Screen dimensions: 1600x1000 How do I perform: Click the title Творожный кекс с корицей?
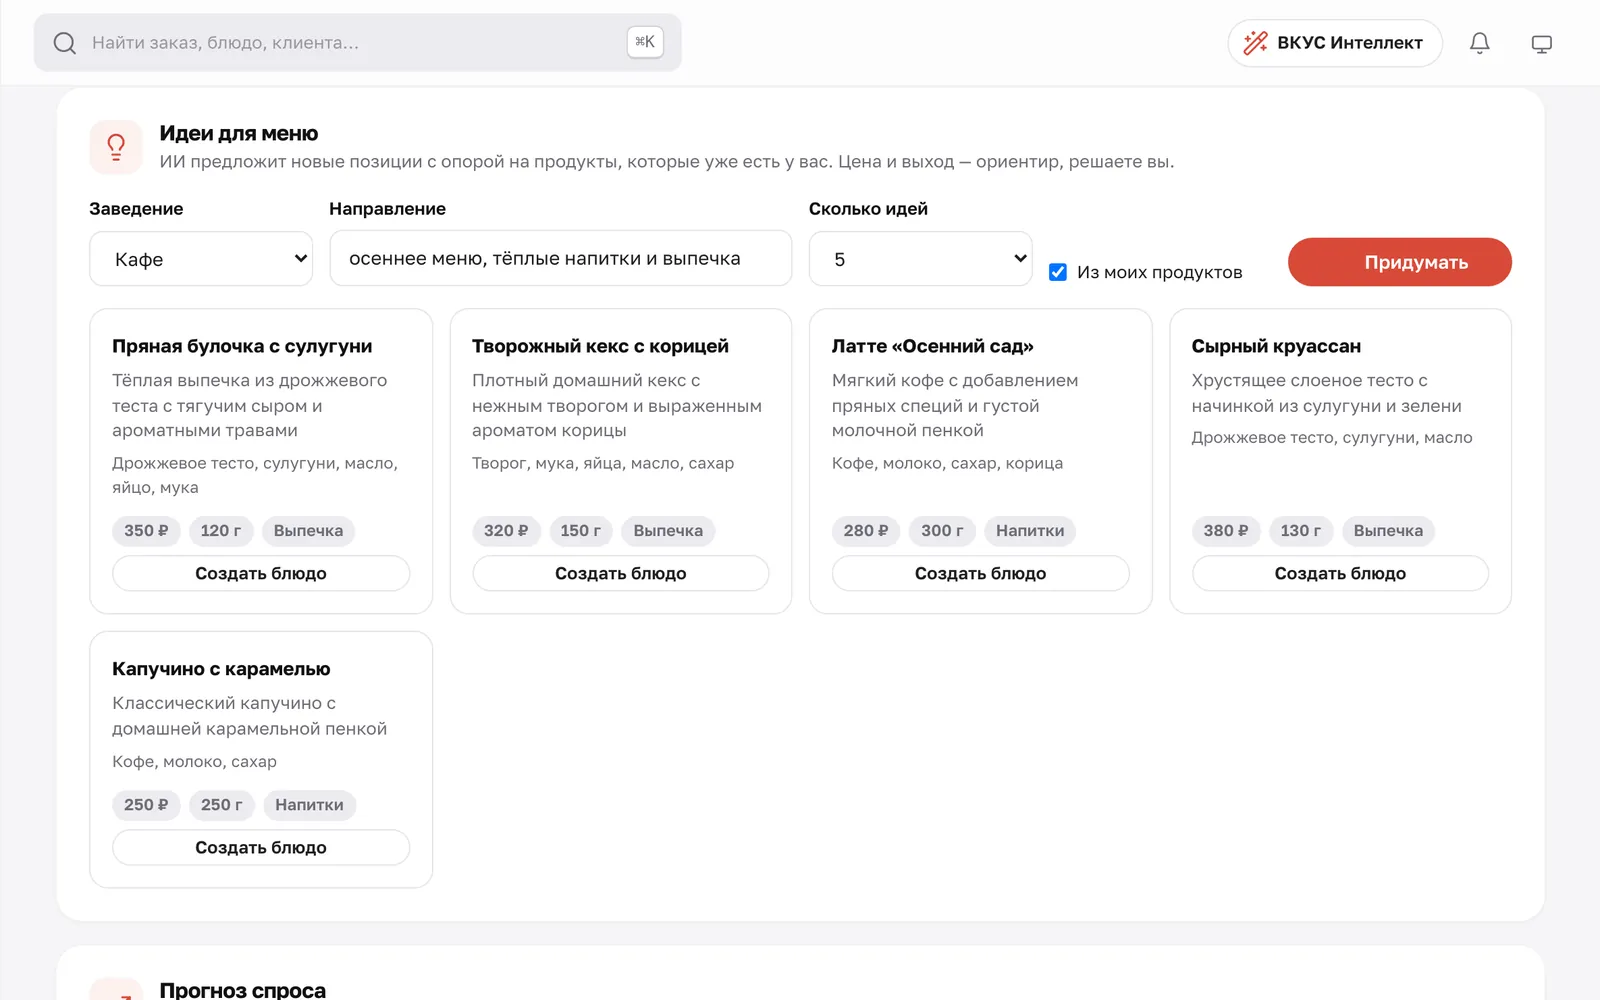tap(600, 346)
